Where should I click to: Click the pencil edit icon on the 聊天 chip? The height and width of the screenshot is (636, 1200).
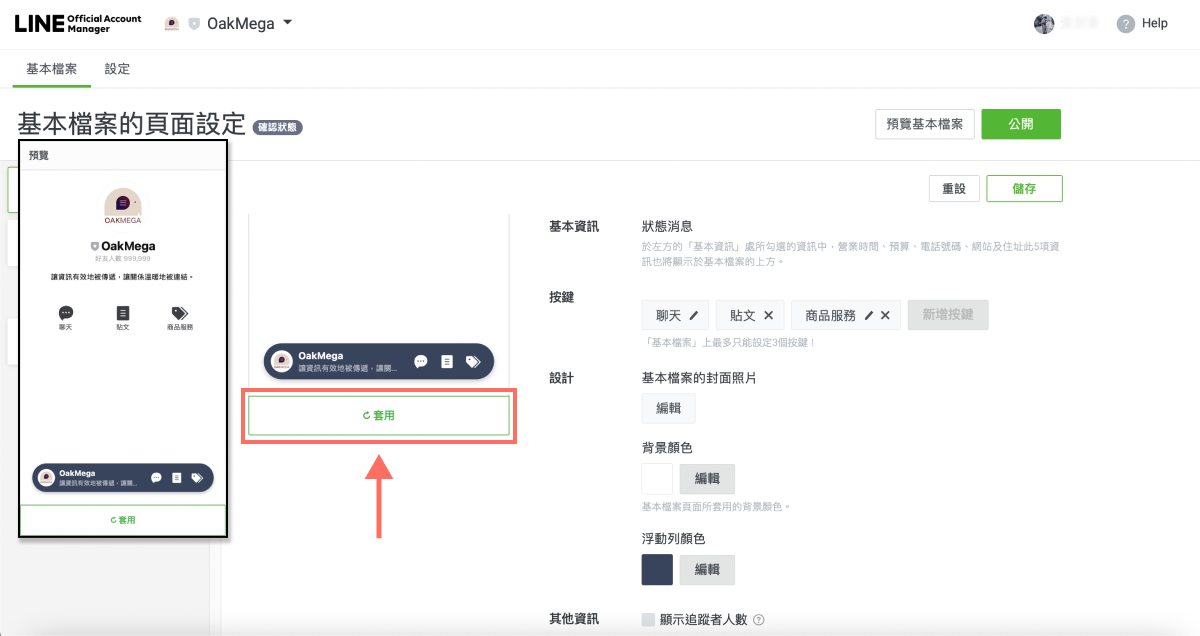click(695, 315)
